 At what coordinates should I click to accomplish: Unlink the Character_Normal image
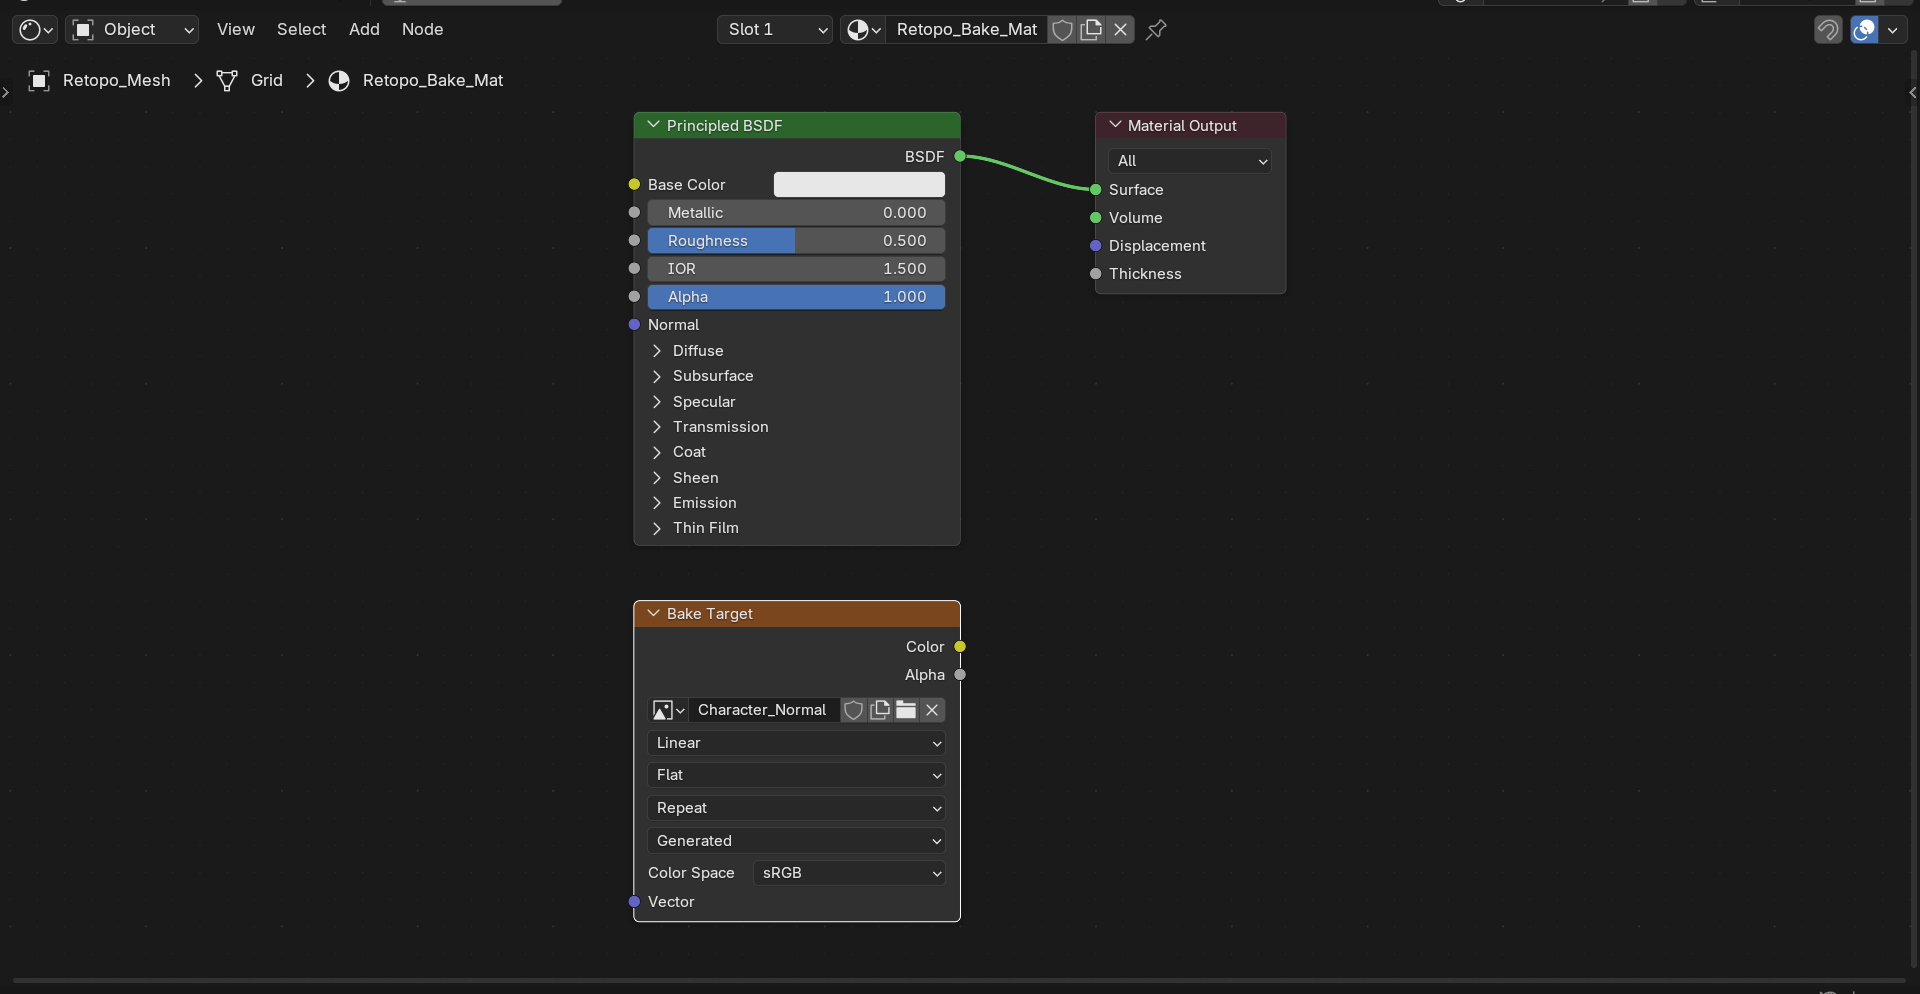click(932, 710)
